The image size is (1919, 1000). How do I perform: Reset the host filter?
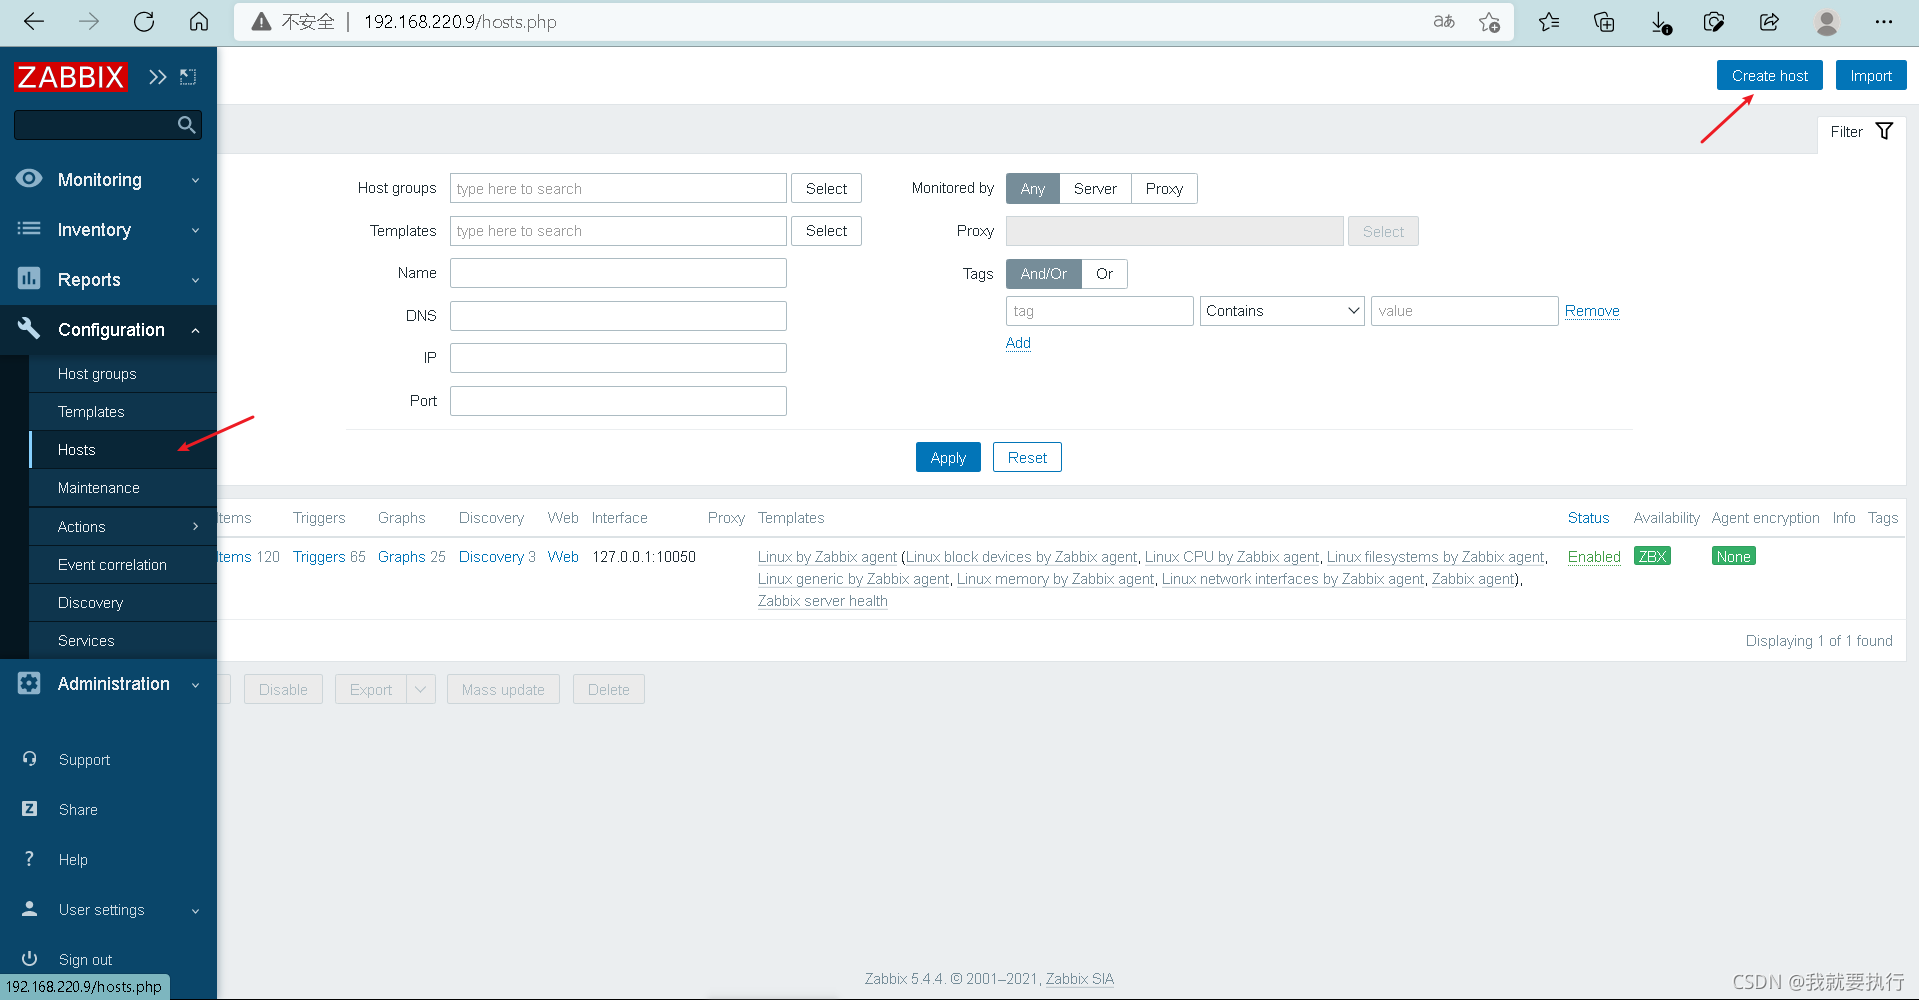pyautogui.click(x=1027, y=458)
